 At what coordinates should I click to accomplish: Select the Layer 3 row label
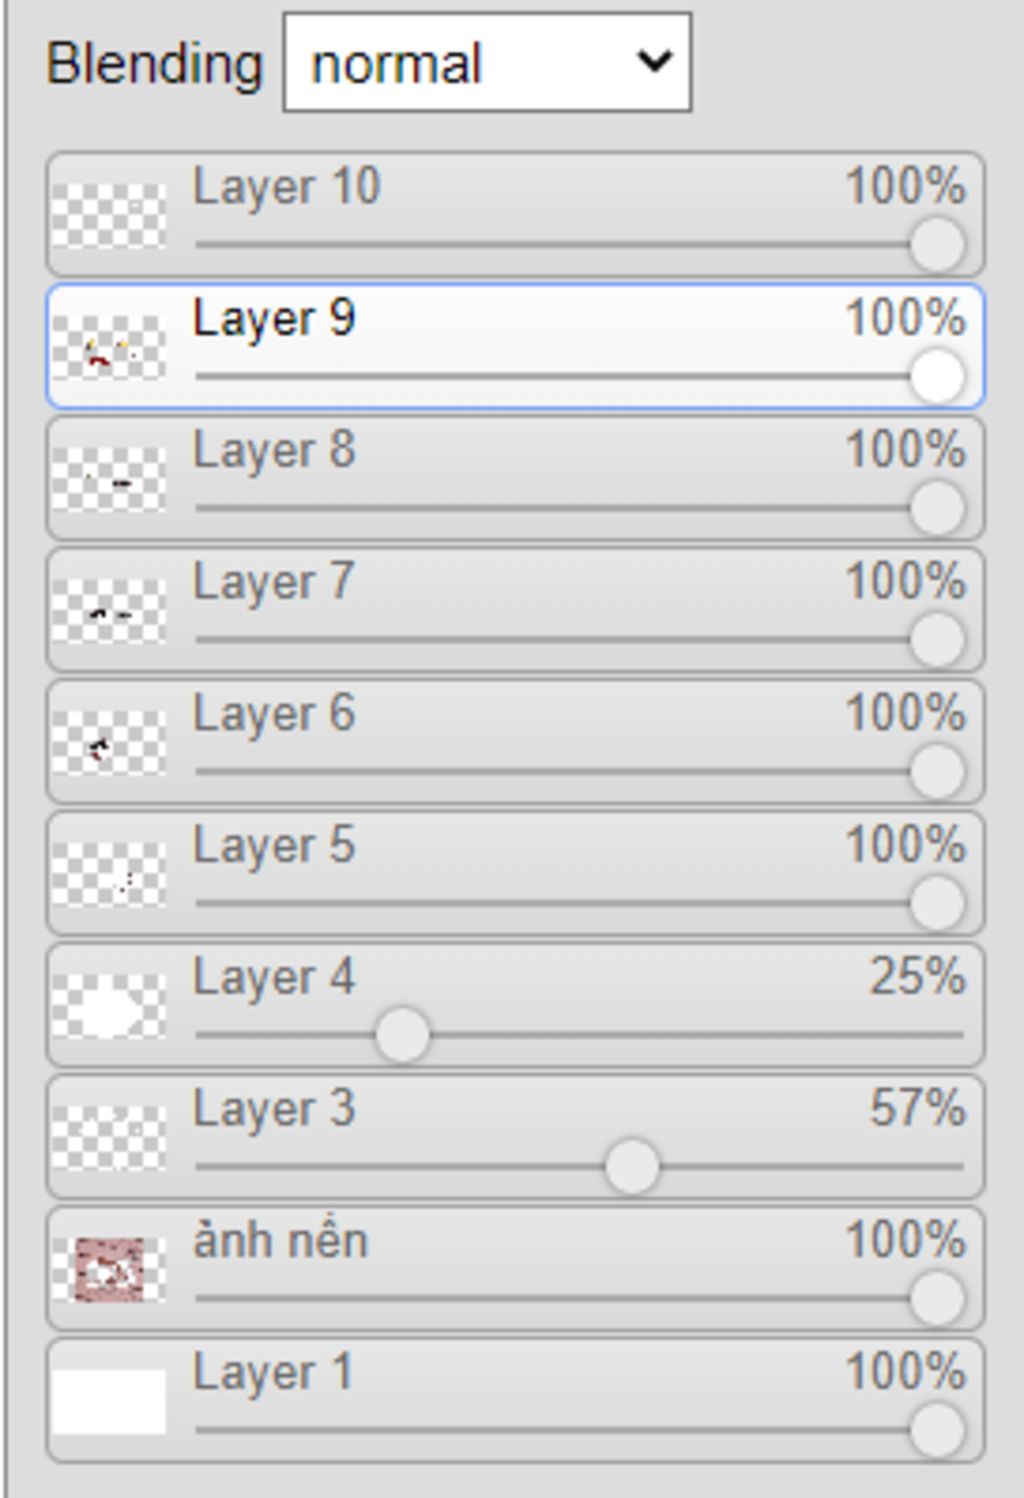click(x=274, y=1109)
